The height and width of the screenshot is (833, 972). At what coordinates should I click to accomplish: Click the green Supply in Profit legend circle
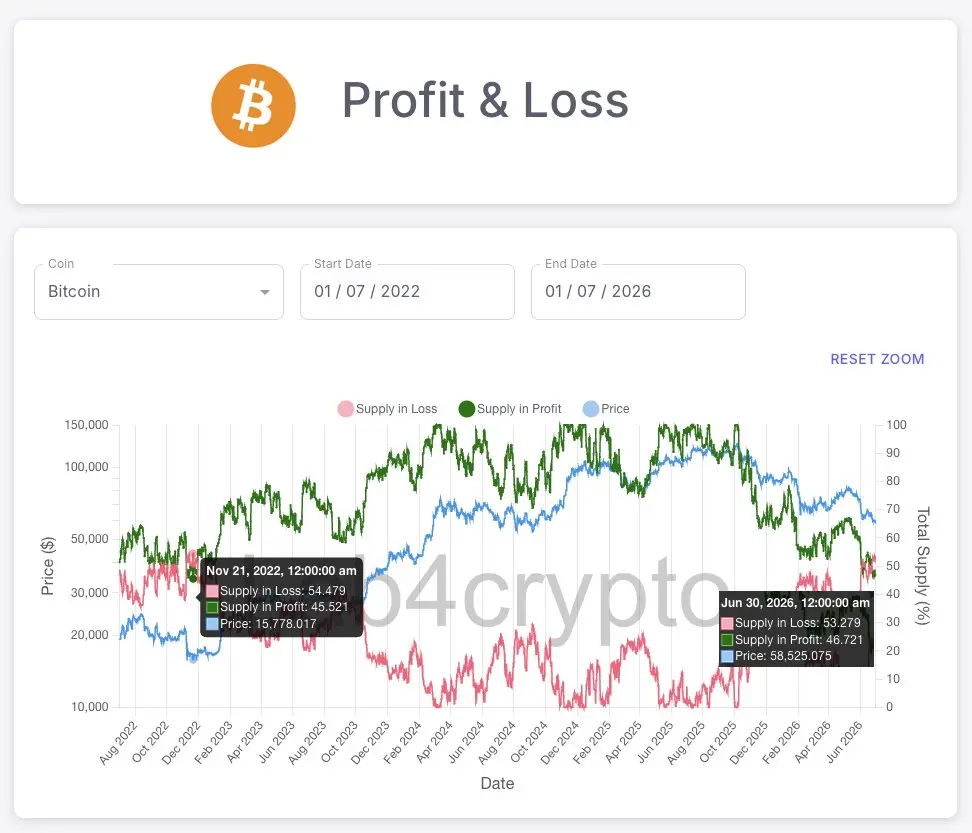[467, 409]
